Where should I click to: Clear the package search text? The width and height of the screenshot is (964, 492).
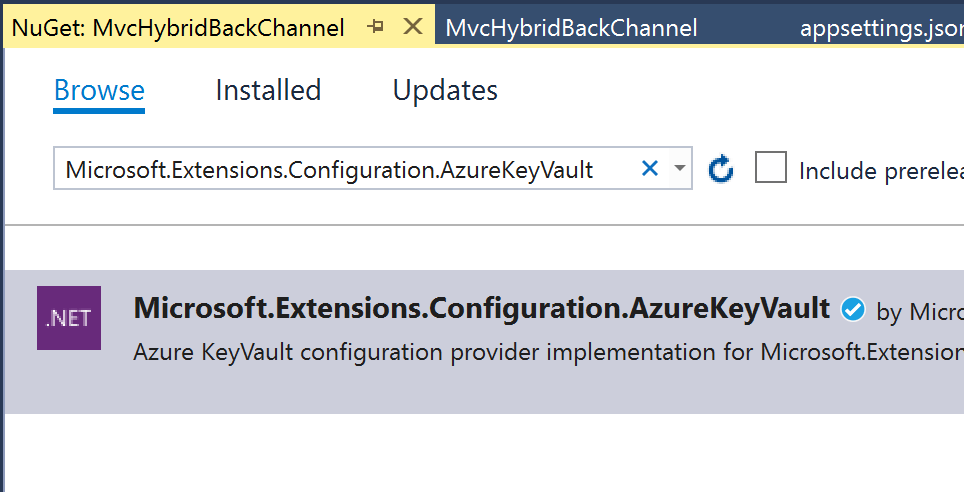pyautogui.click(x=649, y=169)
